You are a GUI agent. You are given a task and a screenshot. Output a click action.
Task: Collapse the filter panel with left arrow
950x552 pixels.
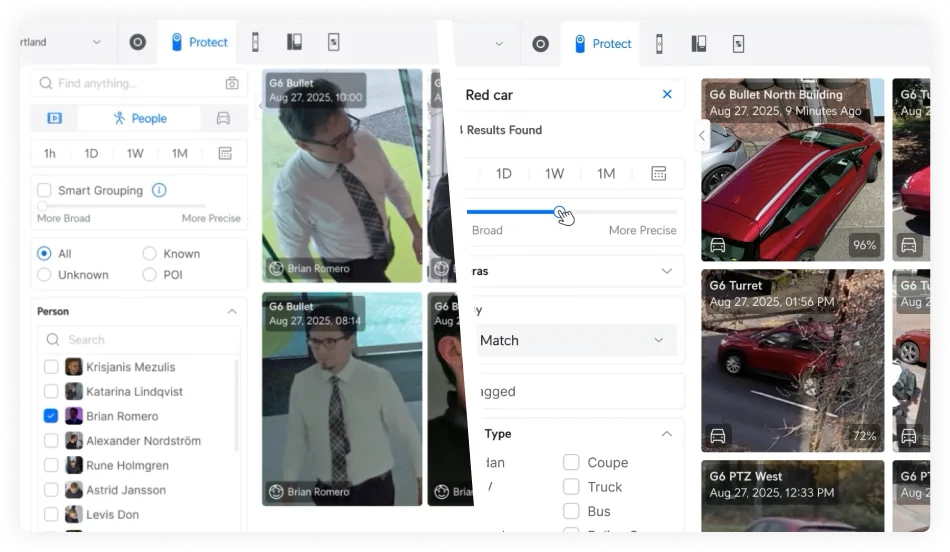pyautogui.click(x=702, y=135)
